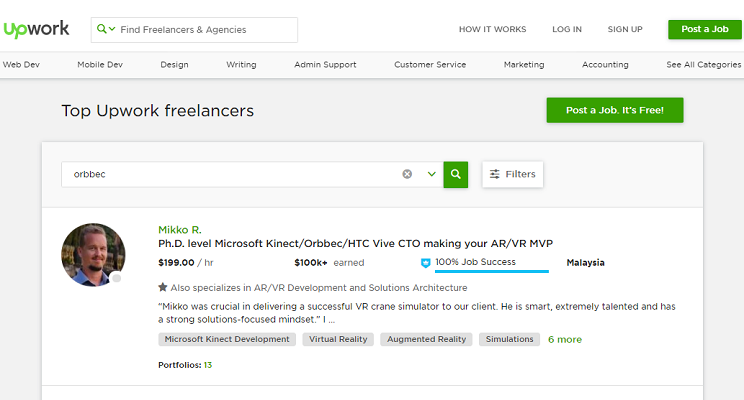744x400 pixels.
Task: Open the Filters panel
Action: [x=512, y=174]
